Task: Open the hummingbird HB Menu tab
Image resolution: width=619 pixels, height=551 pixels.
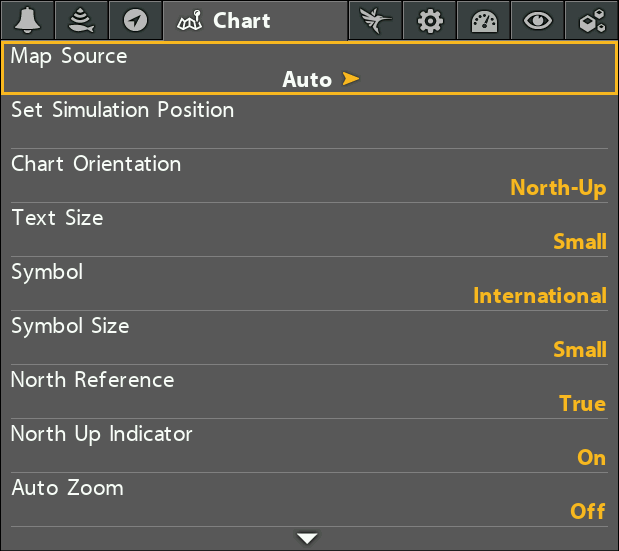Action: (375, 20)
